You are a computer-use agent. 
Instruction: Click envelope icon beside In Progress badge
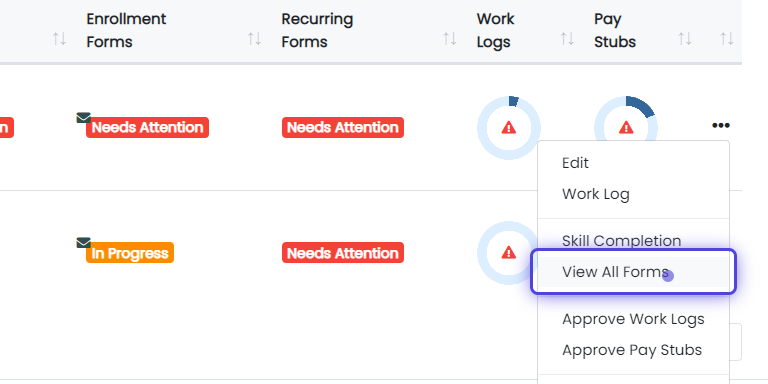83,242
